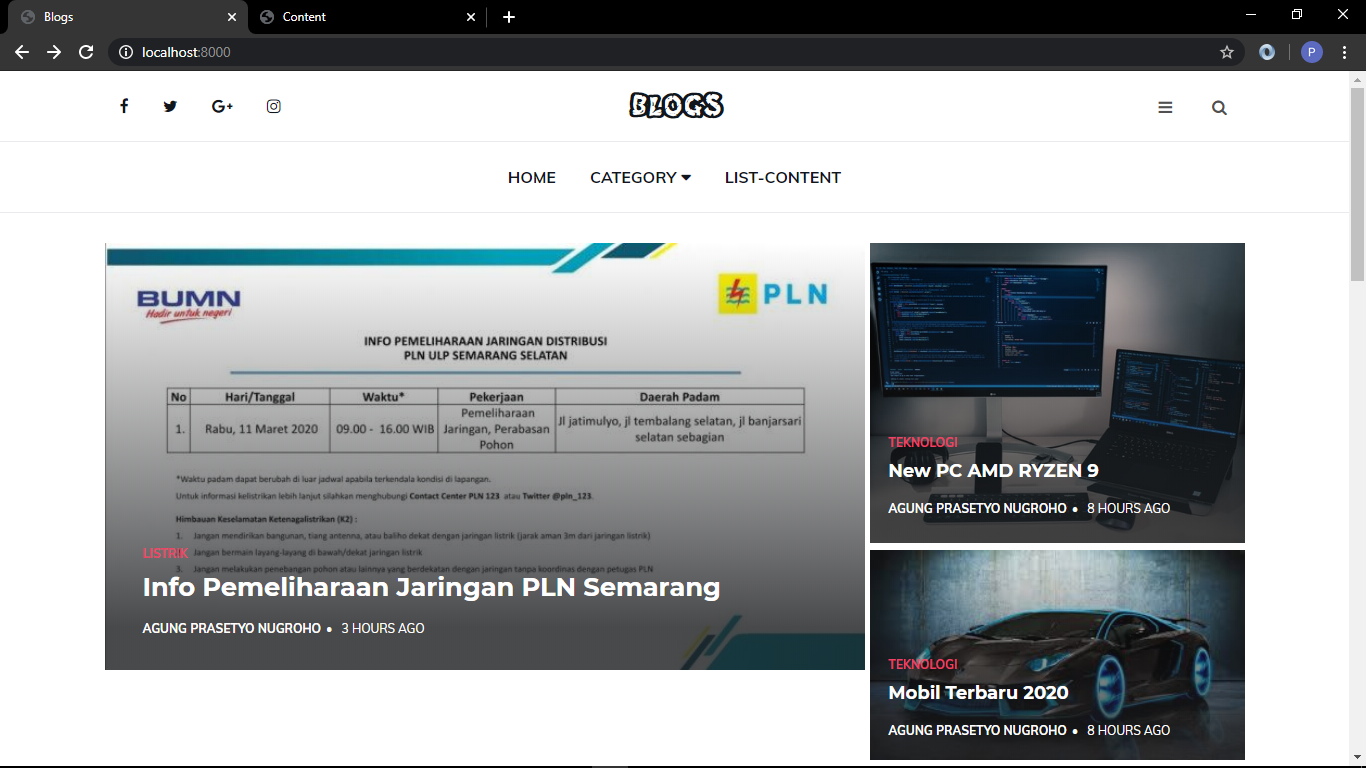Open a new browser tab
The image size is (1366, 768).
(509, 17)
